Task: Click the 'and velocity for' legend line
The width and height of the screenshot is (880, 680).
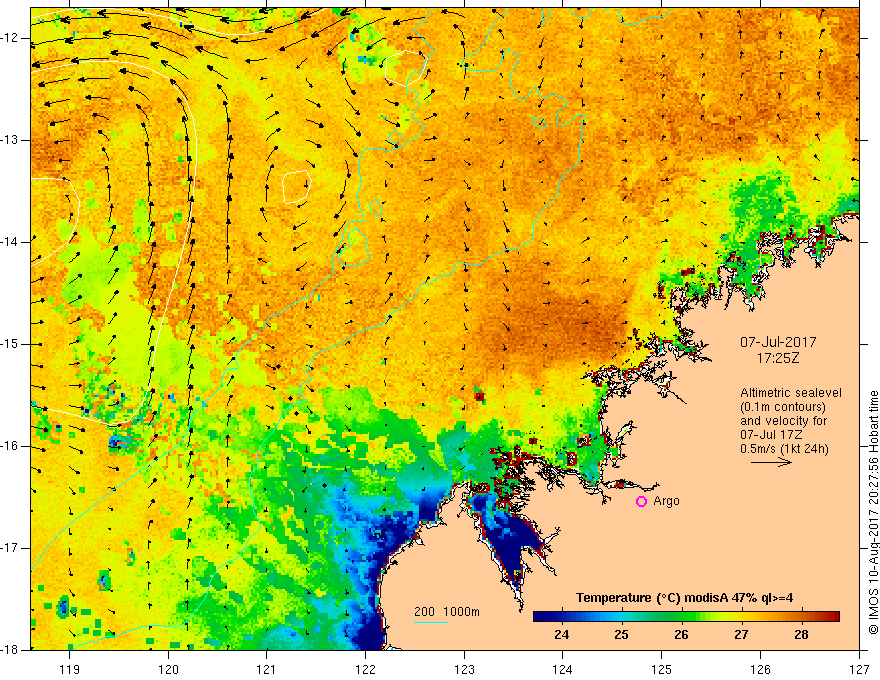Action: [x=783, y=421]
